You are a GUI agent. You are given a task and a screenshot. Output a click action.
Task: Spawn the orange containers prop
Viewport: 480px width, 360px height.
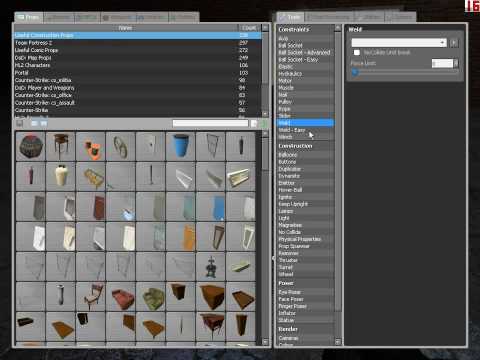click(x=91, y=146)
